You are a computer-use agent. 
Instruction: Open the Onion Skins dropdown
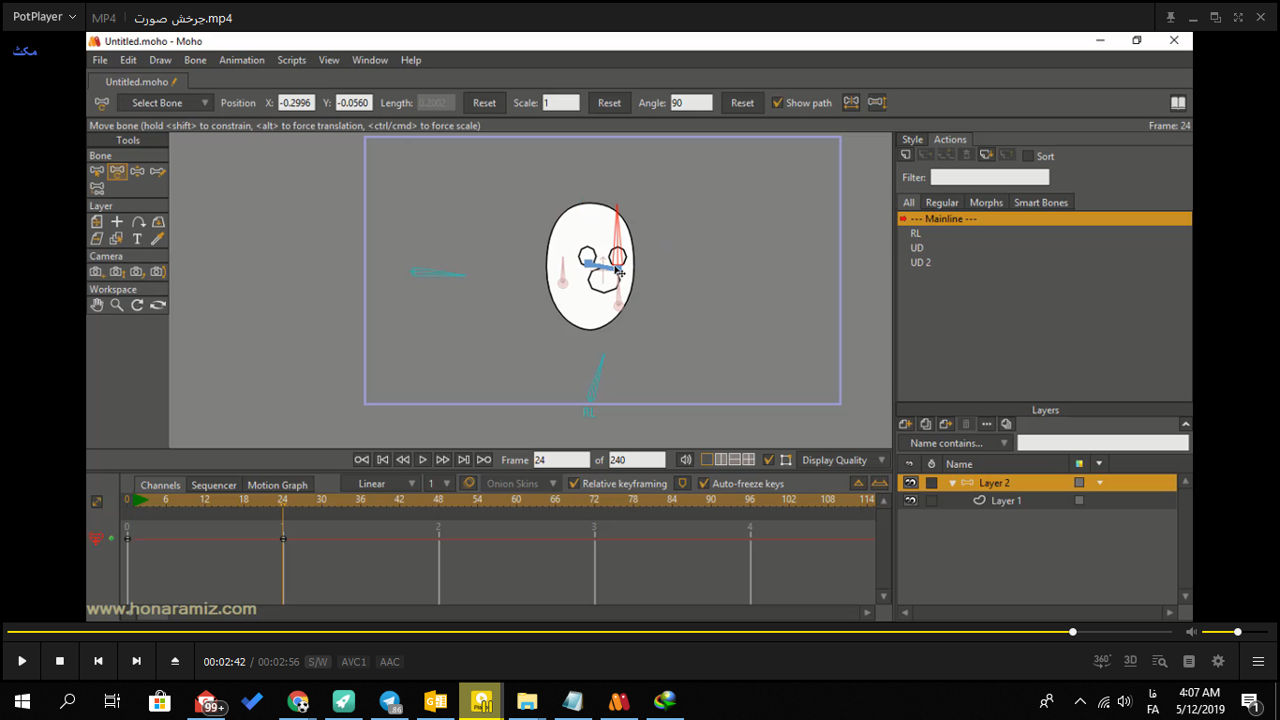521,483
